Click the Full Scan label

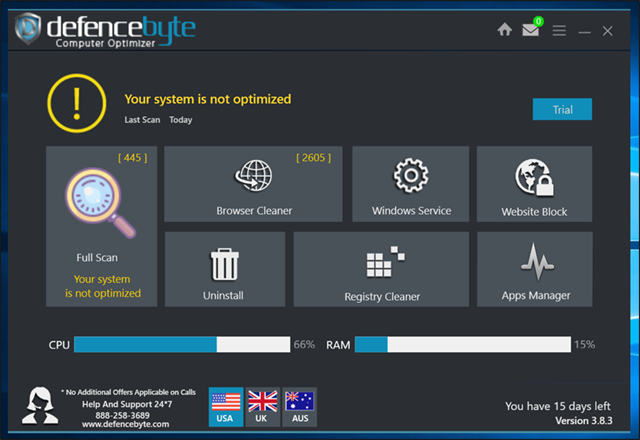(x=97, y=258)
